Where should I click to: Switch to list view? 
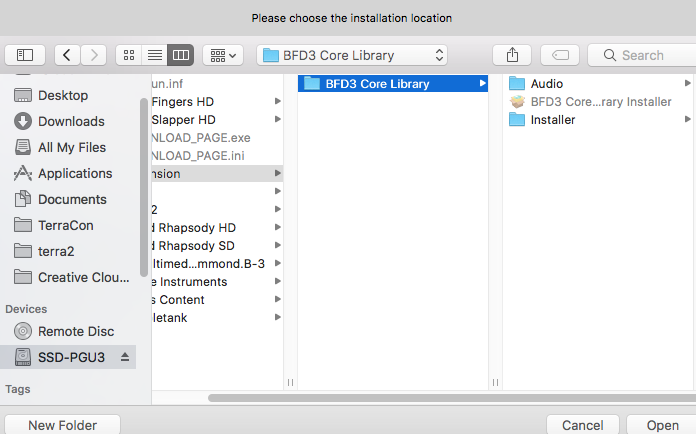(x=154, y=55)
